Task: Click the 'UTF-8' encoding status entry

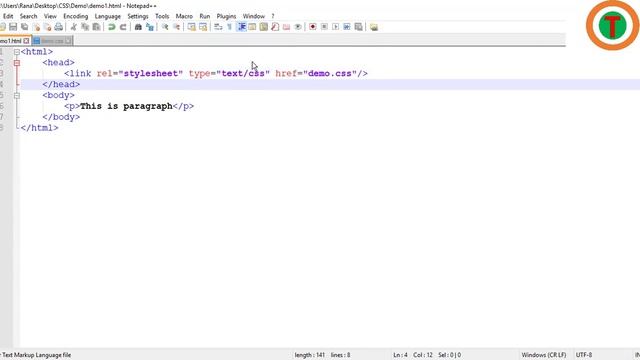Action: (584, 355)
